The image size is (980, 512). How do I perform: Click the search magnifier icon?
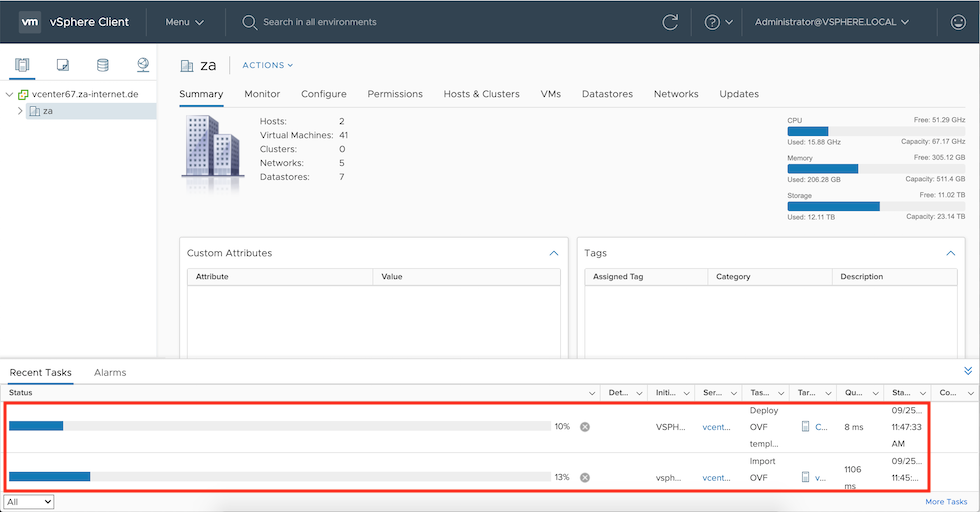tap(249, 22)
